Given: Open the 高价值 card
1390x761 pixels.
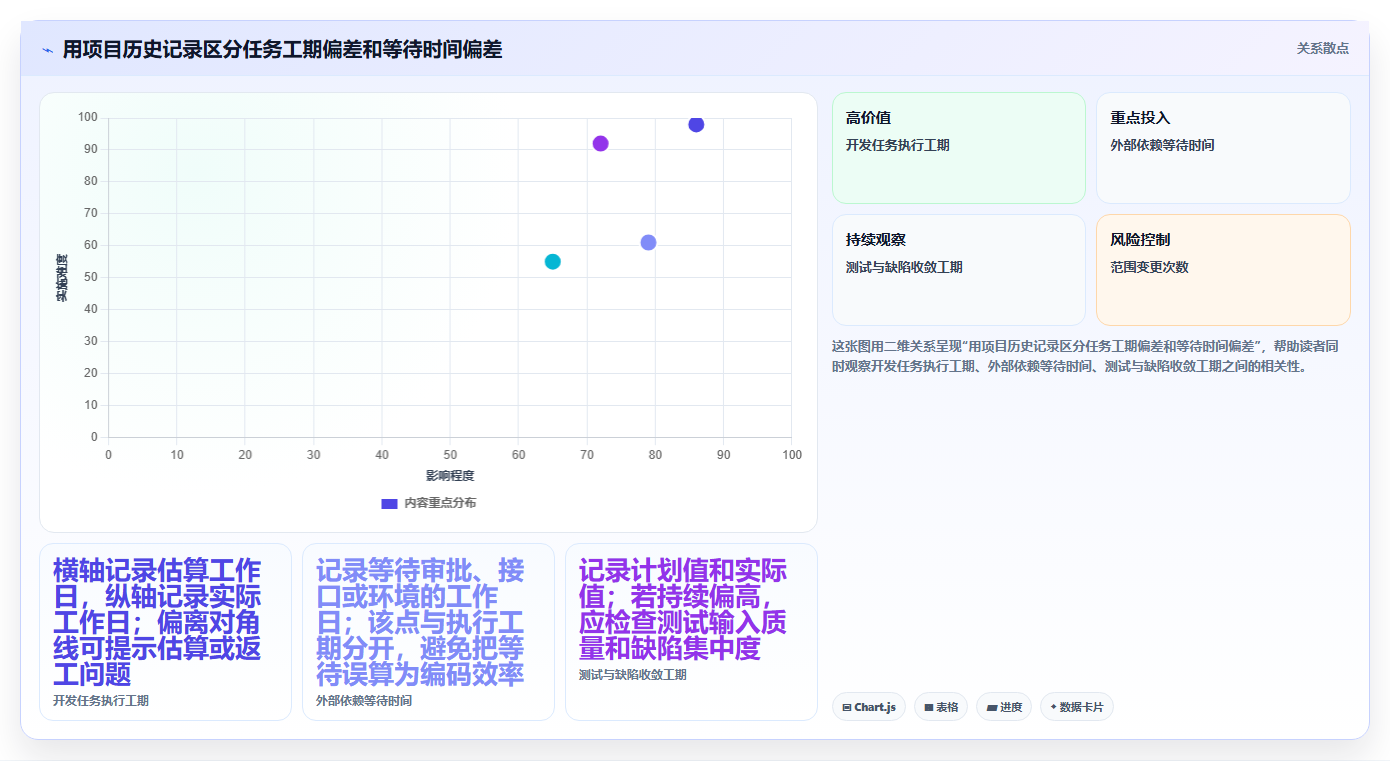Looking at the screenshot, I should [958, 148].
